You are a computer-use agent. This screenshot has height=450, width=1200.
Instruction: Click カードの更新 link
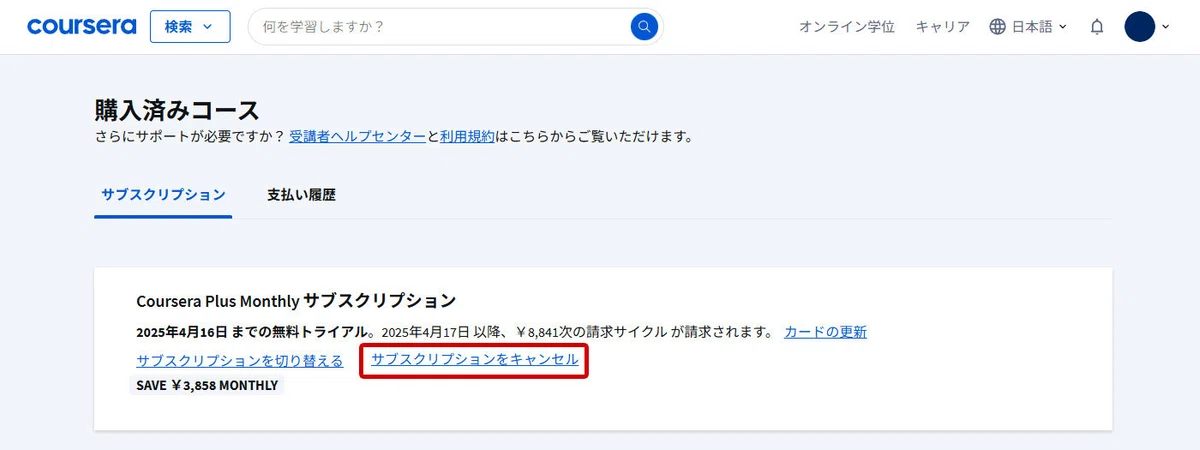point(826,332)
